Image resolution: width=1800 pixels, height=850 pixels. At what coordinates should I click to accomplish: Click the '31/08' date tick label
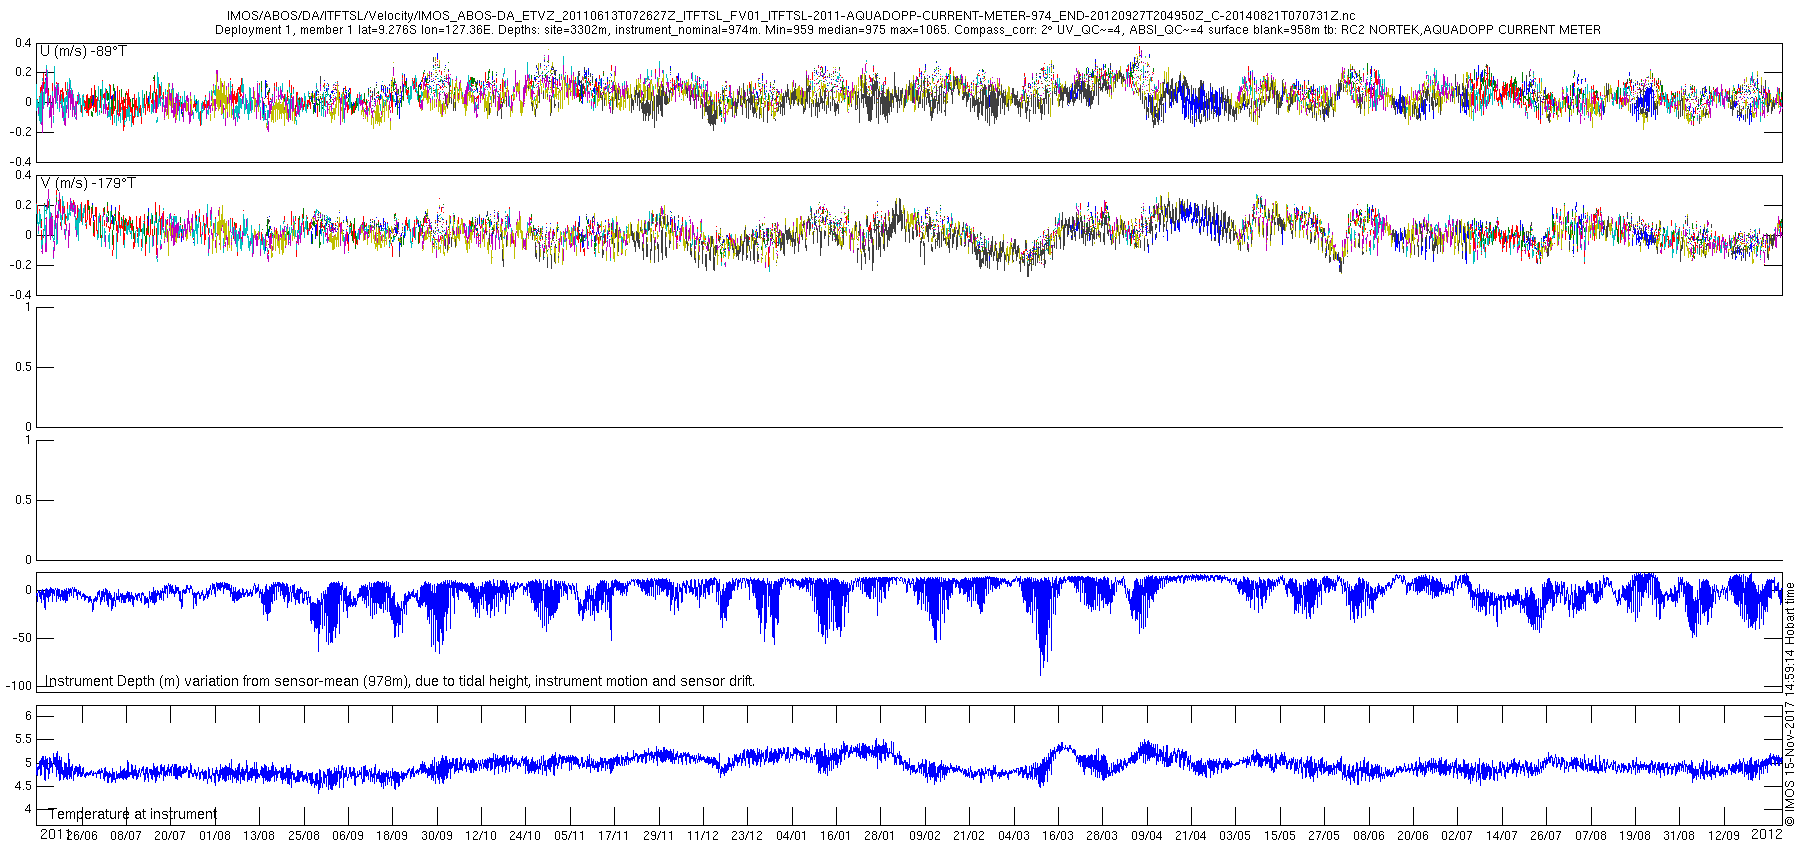tap(1679, 836)
